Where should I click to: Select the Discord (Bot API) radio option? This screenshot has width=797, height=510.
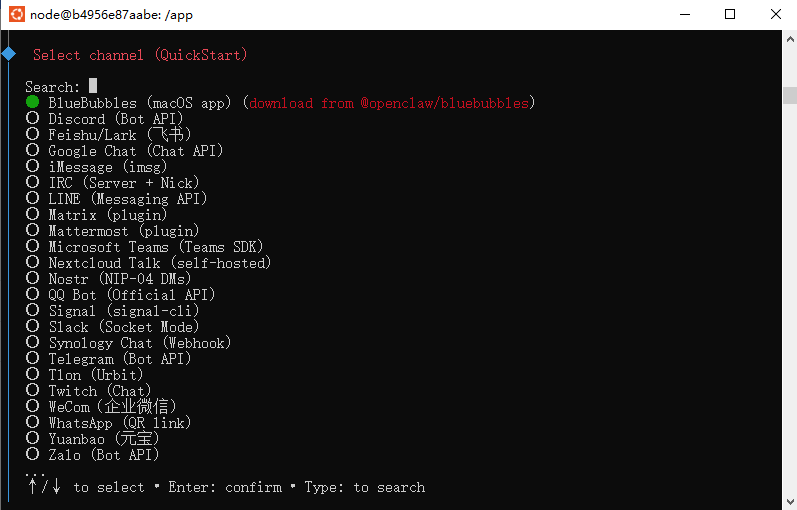[33, 118]
